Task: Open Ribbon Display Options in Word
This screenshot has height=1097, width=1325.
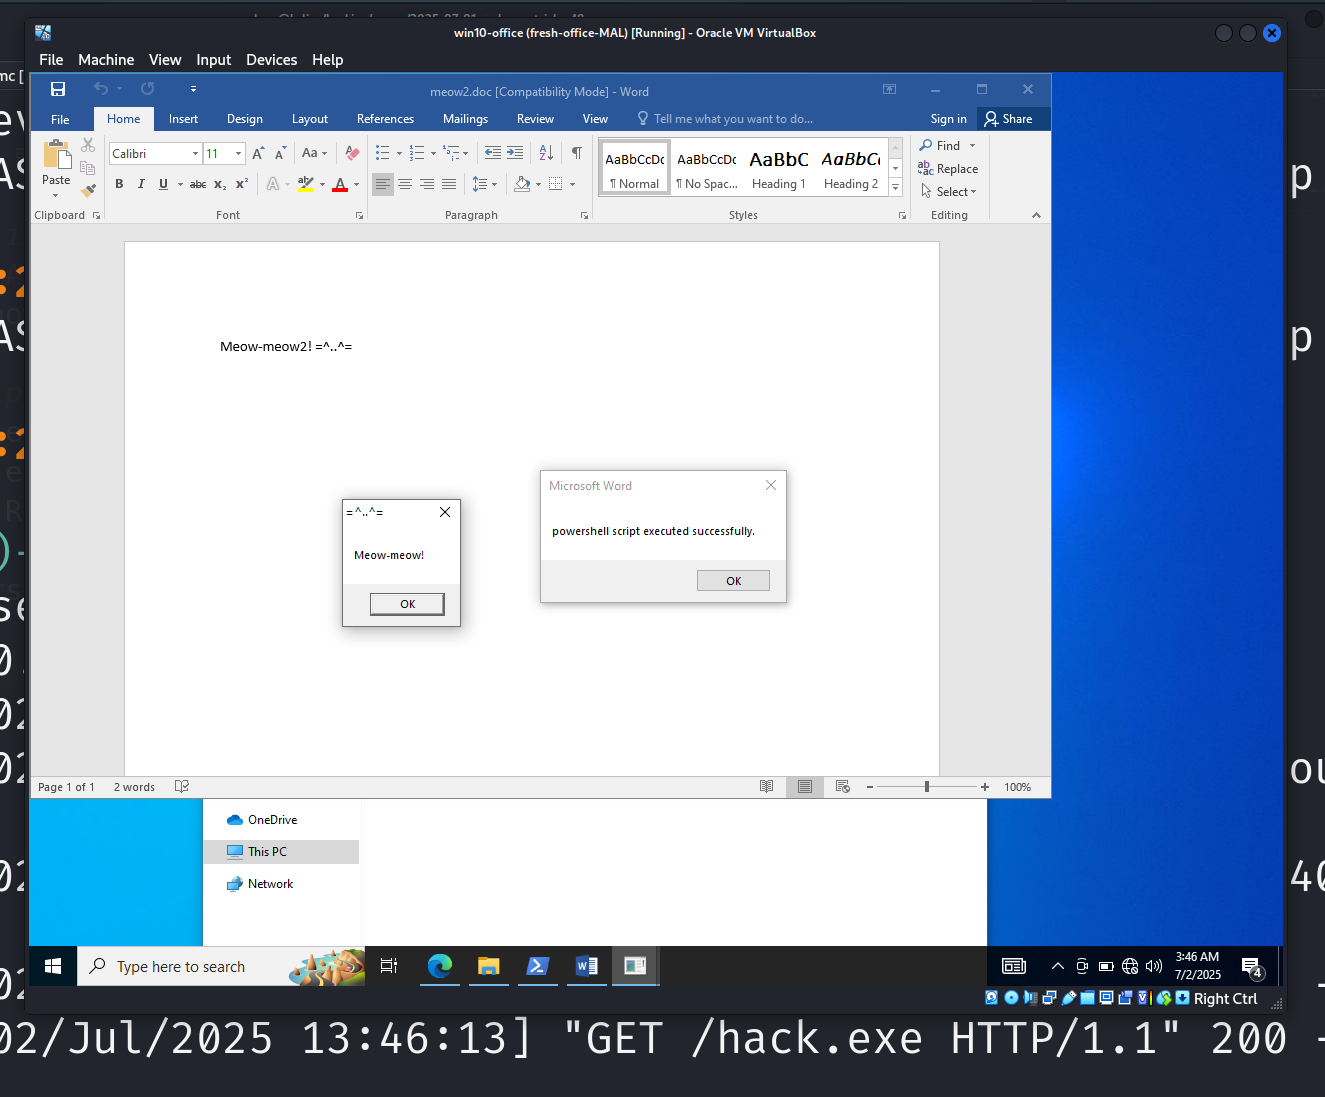Action: tap(889, 90)
